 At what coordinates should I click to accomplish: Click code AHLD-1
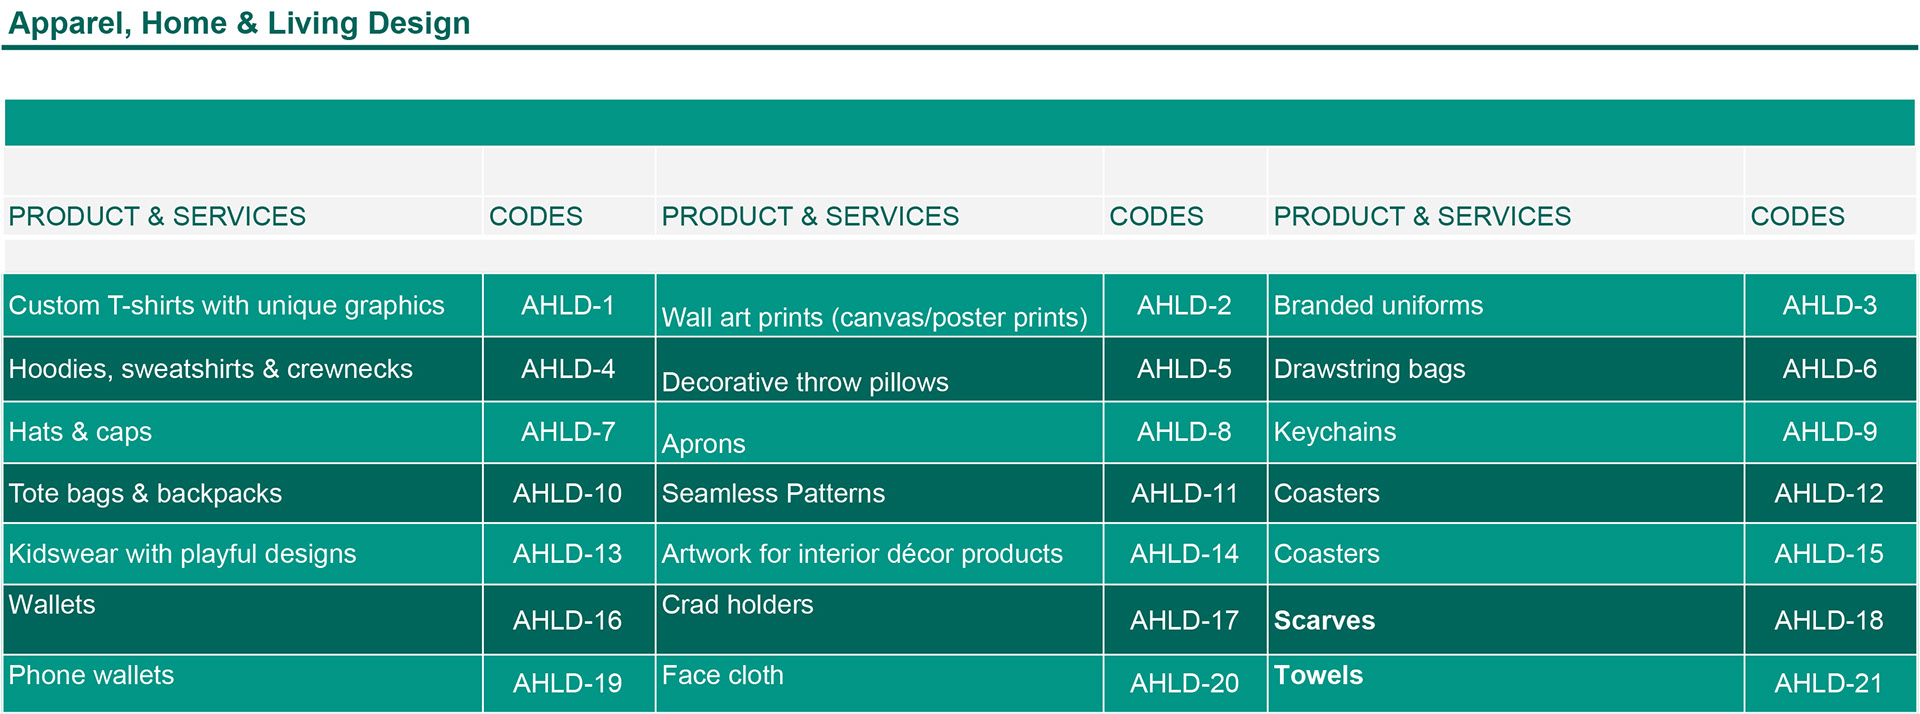coord(567,306)
